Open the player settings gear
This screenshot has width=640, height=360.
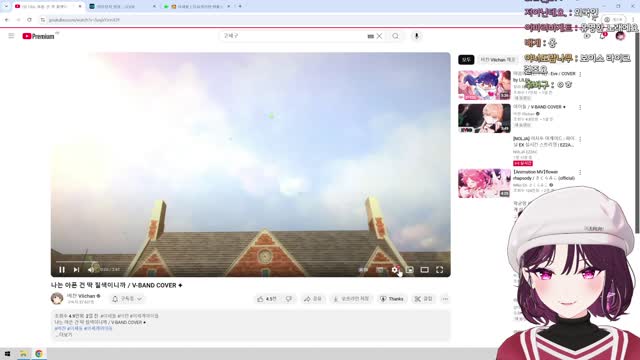click(x=394, y=269)
